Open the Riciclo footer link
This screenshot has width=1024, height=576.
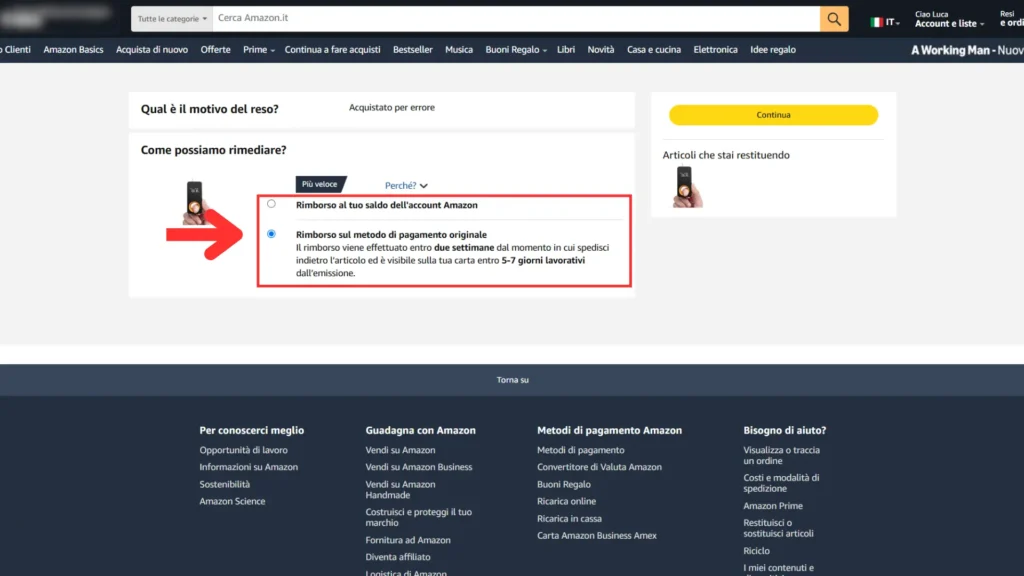click(x=756, y=551)
